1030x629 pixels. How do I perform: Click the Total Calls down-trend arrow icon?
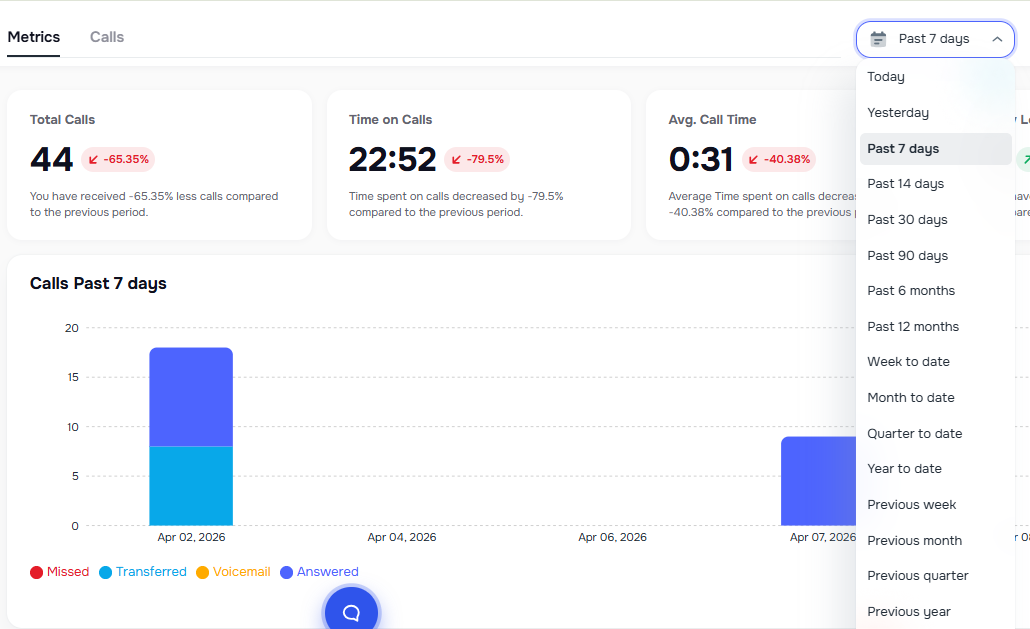pos(94,159)
